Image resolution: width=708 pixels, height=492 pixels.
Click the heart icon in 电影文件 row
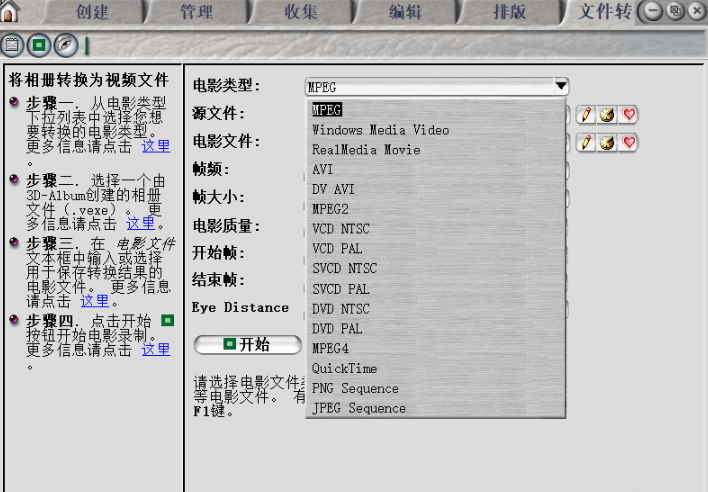click(629, 143)
